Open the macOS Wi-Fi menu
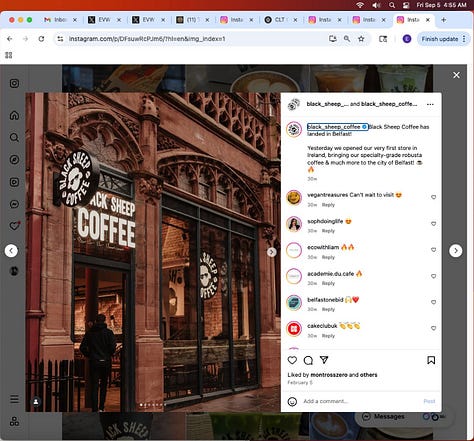This screenshot has height=441, width=474. (x=360, y=5)
